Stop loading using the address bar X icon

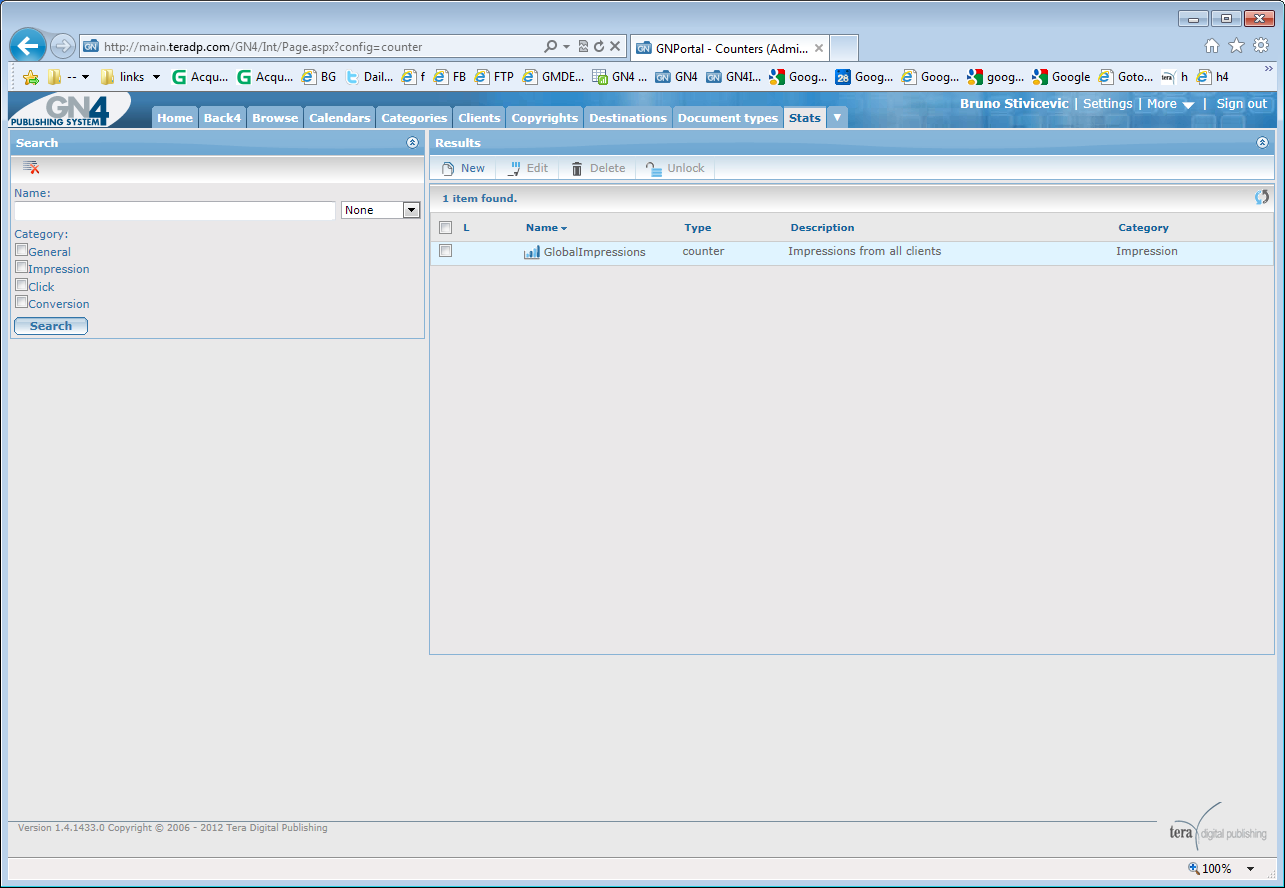pos(615,47)
